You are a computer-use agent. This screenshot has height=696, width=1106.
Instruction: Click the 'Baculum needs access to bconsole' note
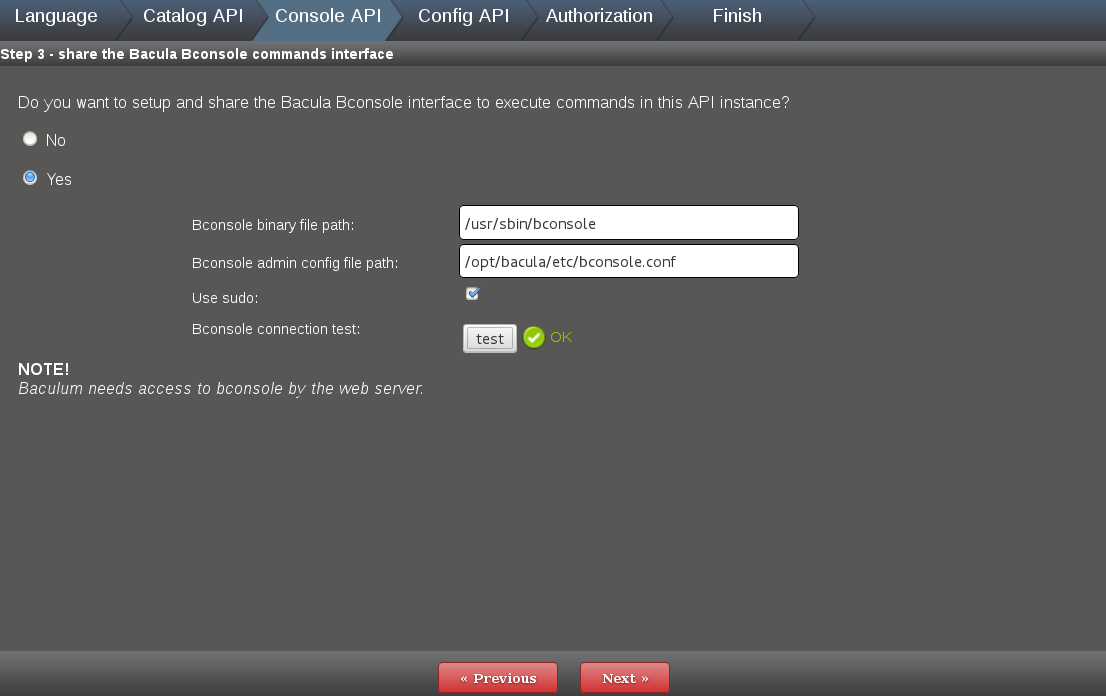(221, 389)
